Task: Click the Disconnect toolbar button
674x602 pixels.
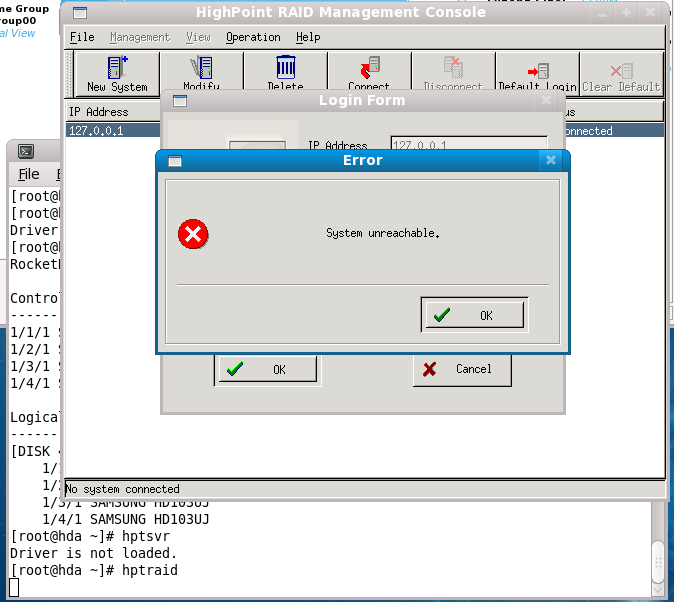Action: pyautogui.click(x=453, y=71)
